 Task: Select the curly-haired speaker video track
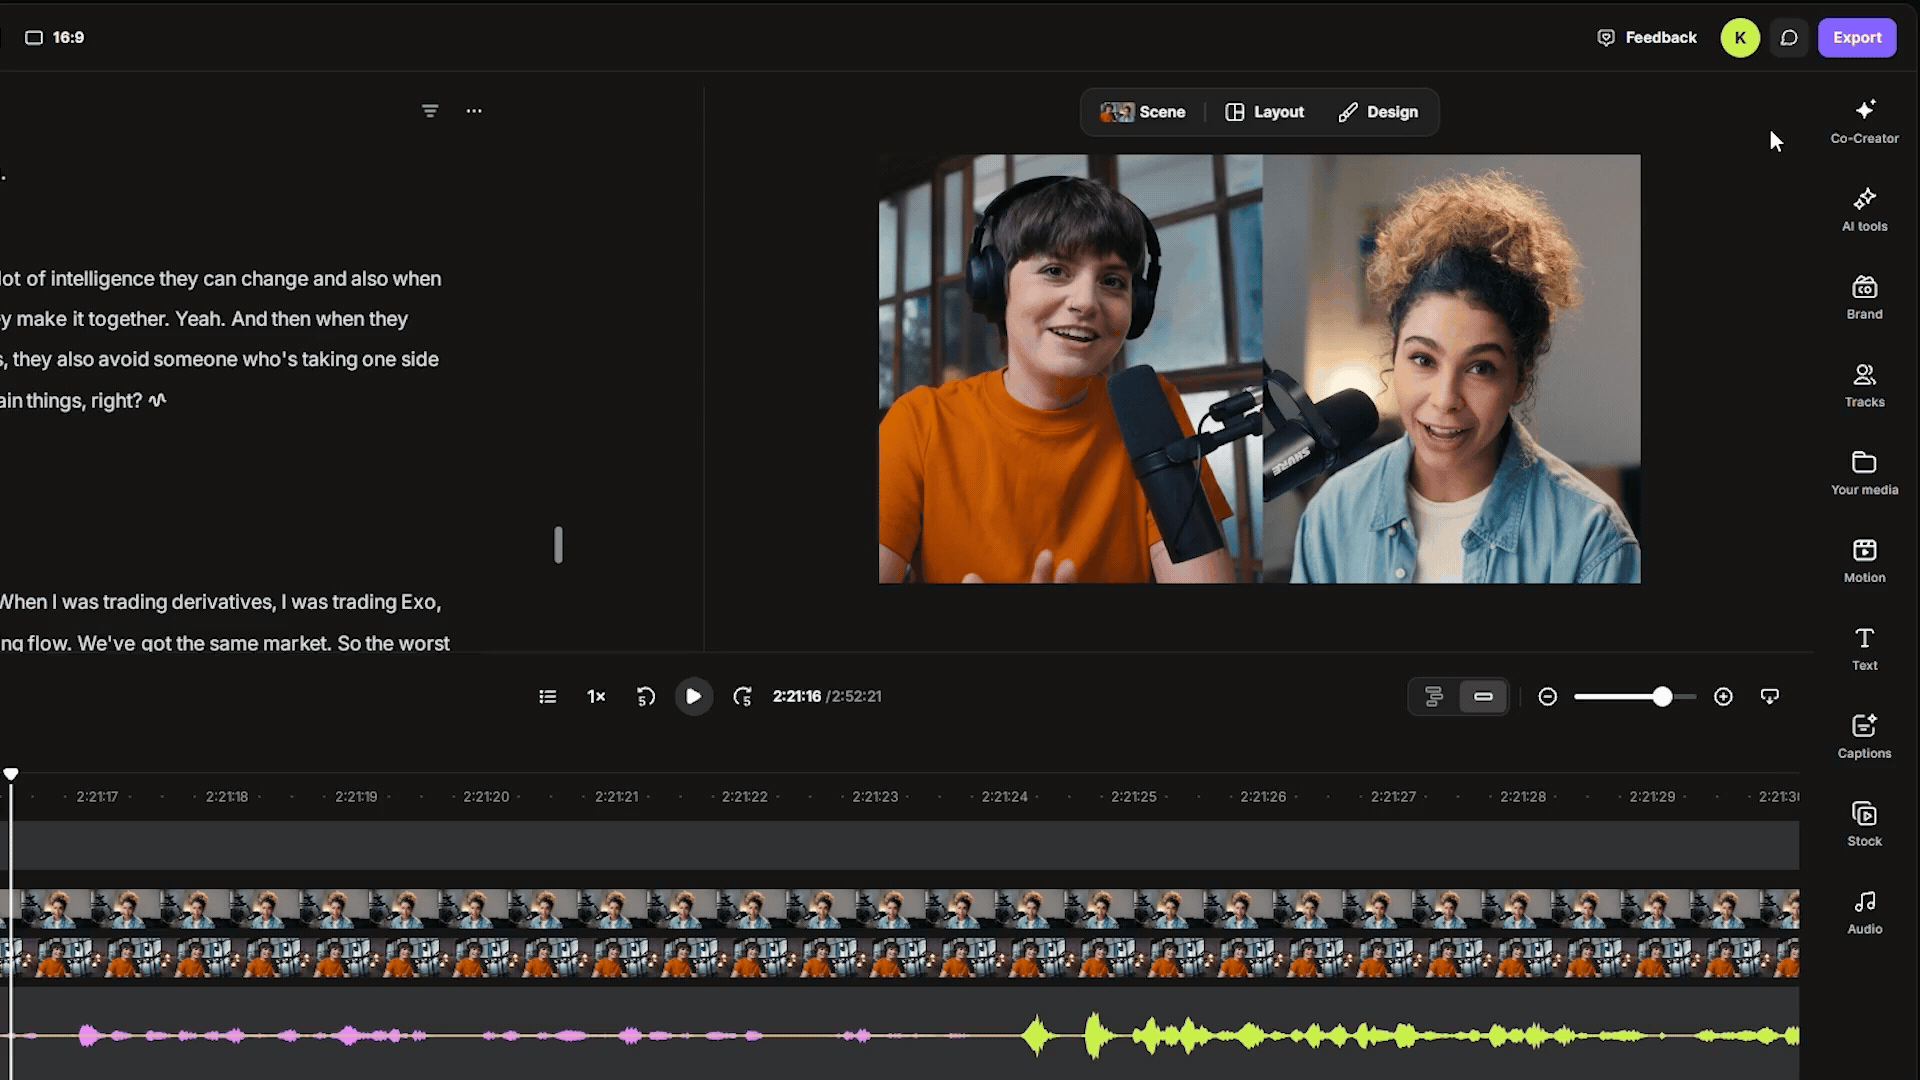900,910
